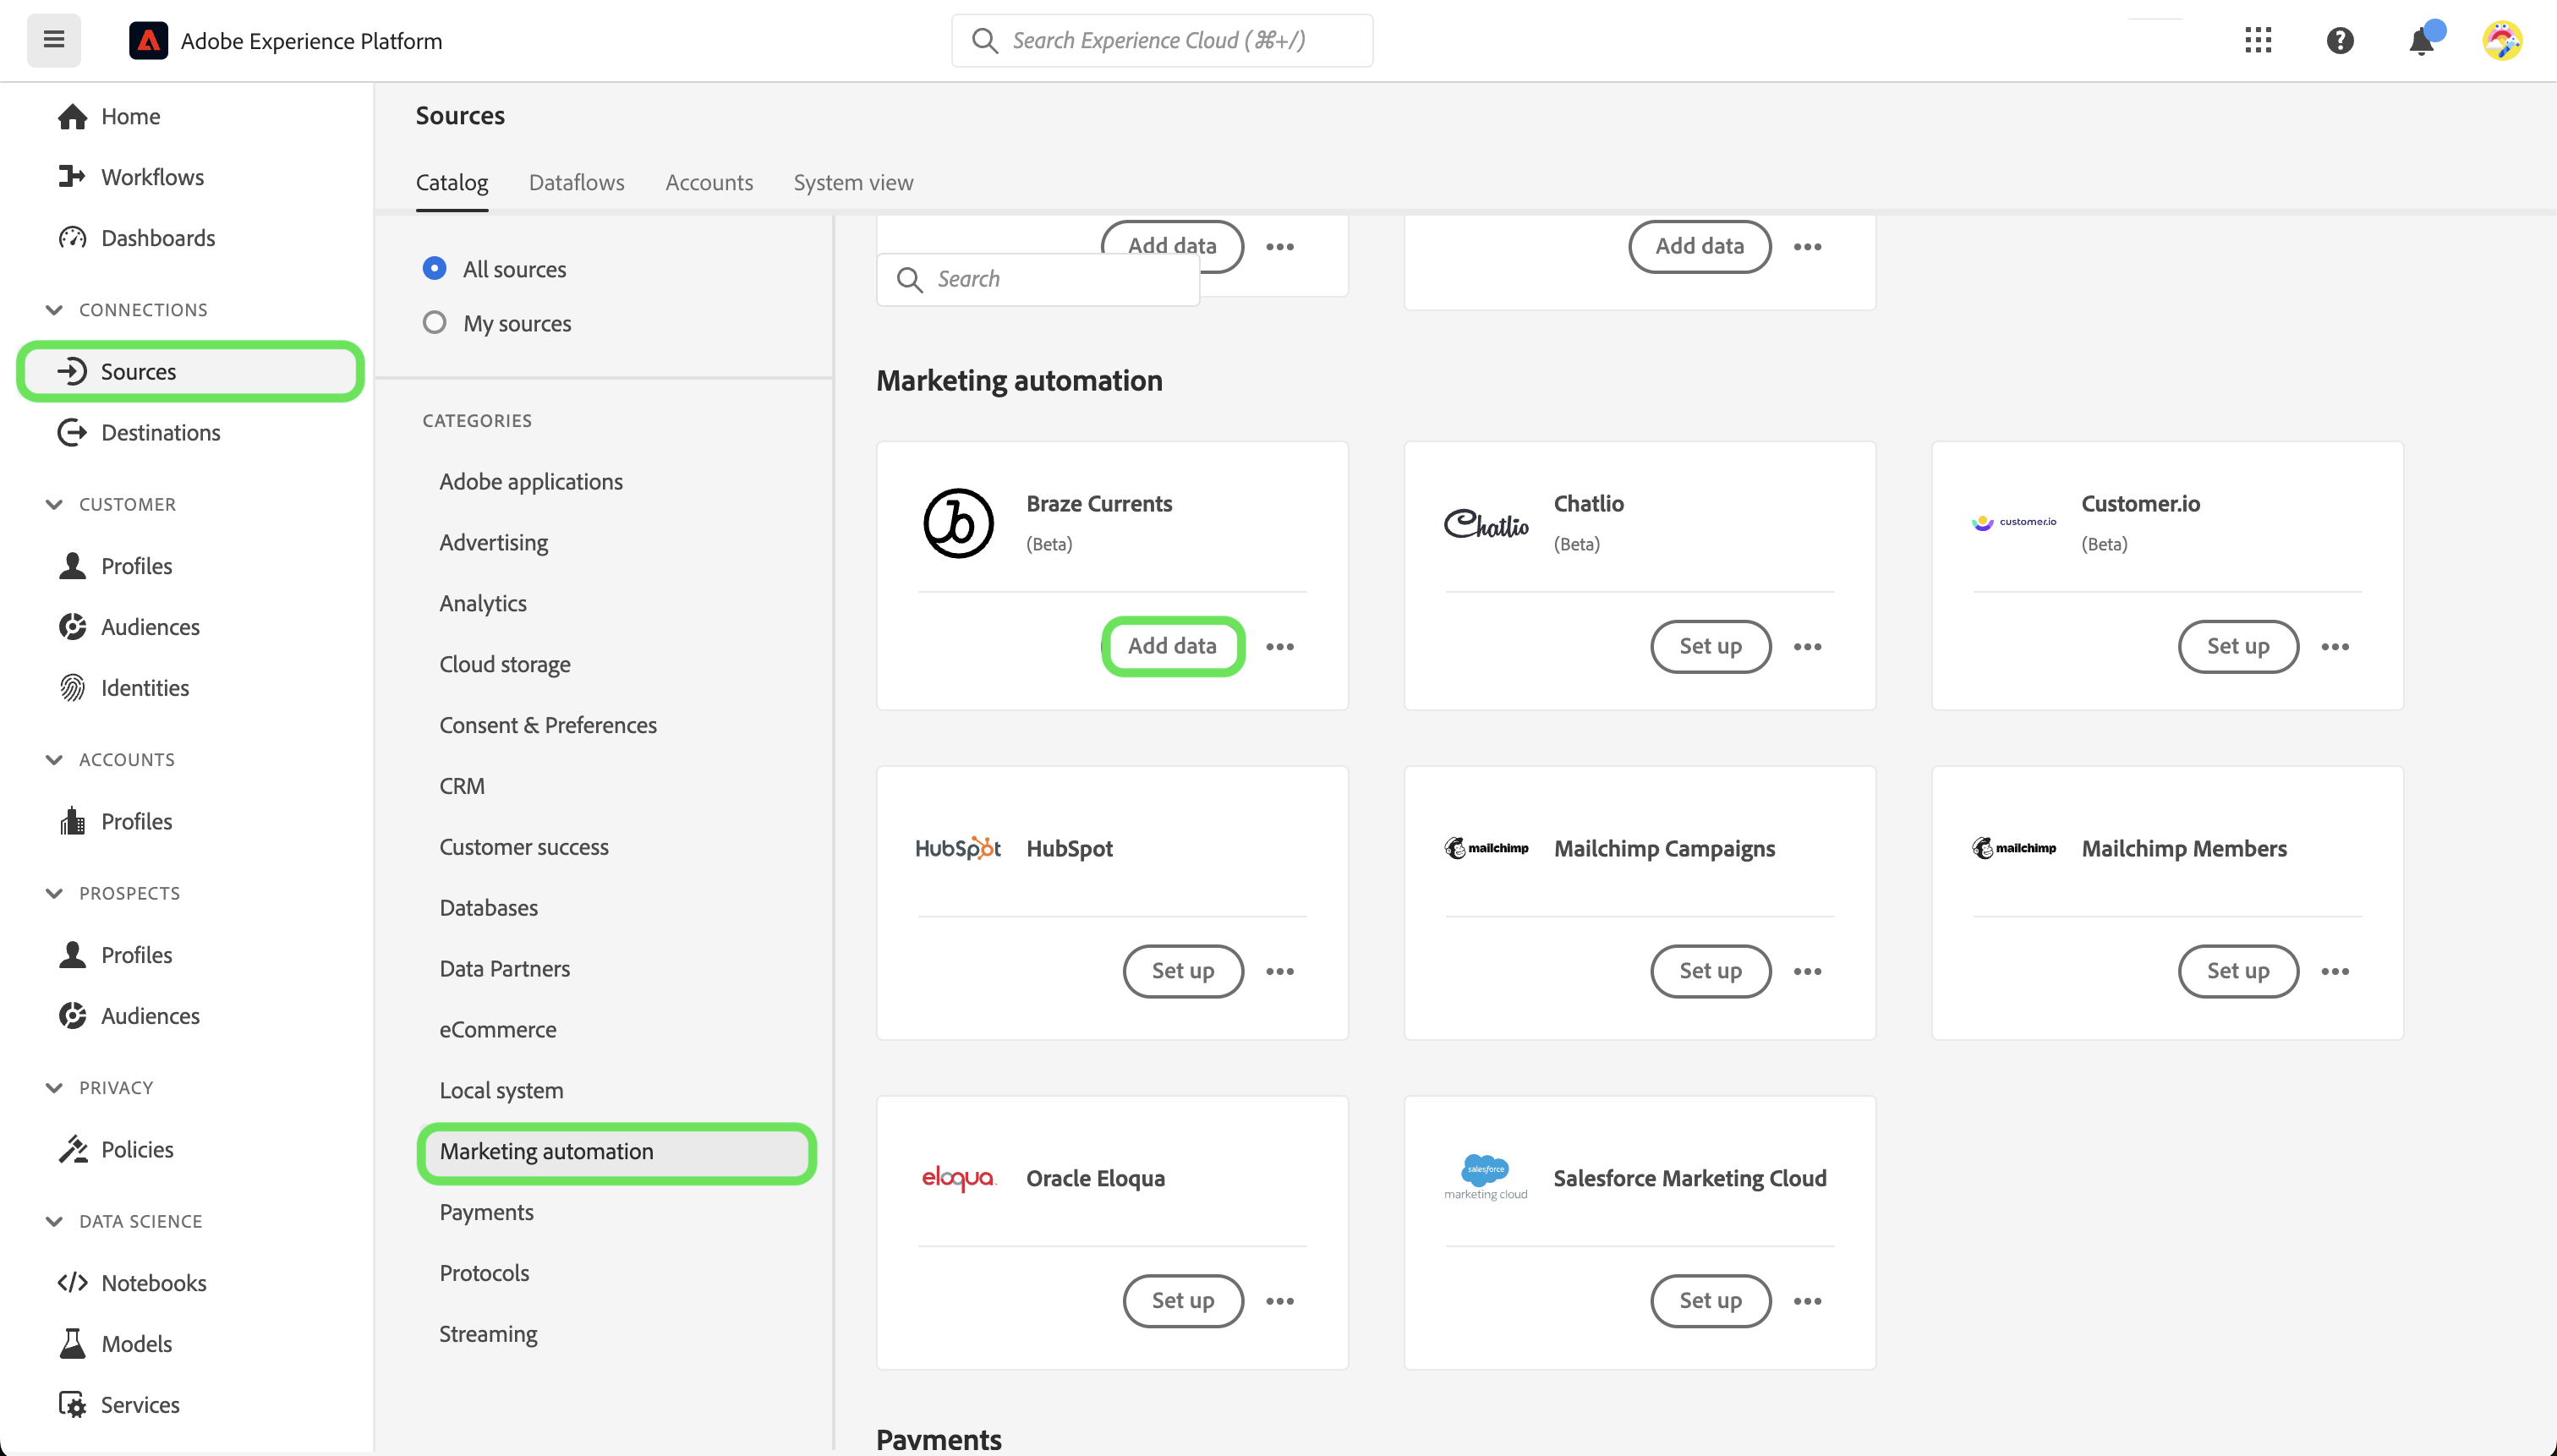Click Set up for Salesforce Marketing Cloud

(1710, 1300)
